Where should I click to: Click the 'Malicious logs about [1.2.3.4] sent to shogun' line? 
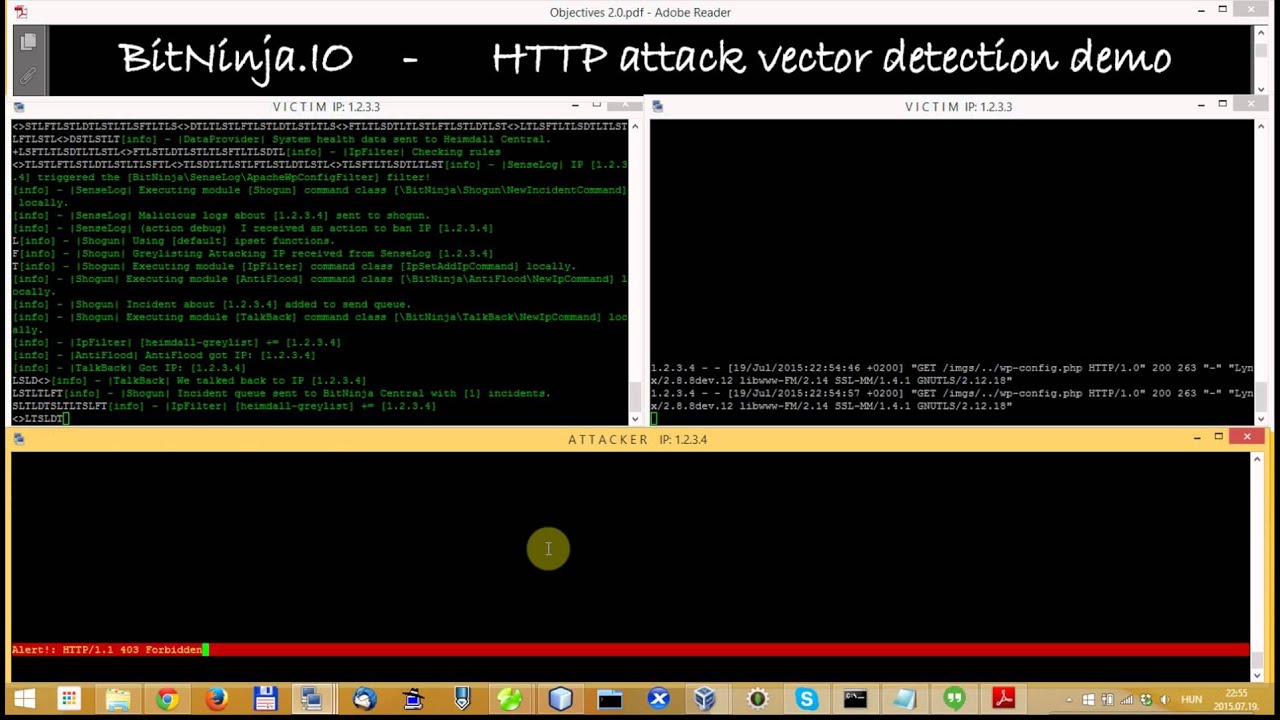click(221, 215)
